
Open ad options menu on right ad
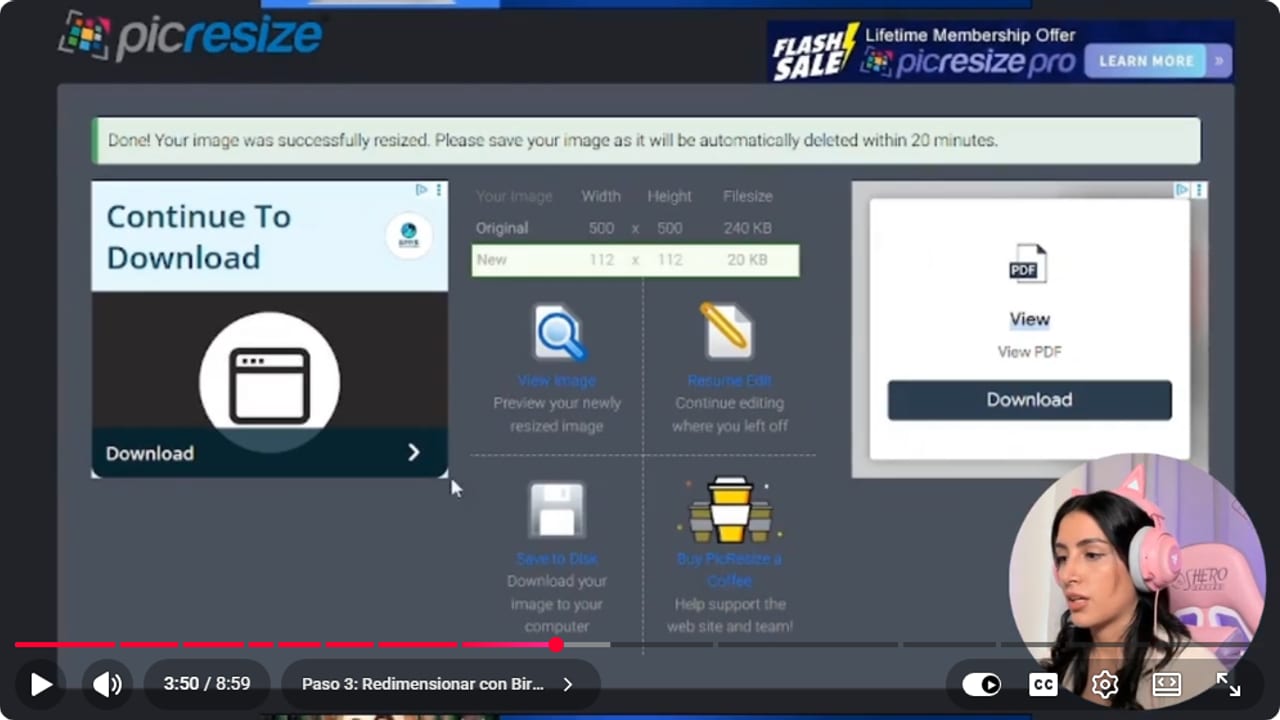point(1199,190)
